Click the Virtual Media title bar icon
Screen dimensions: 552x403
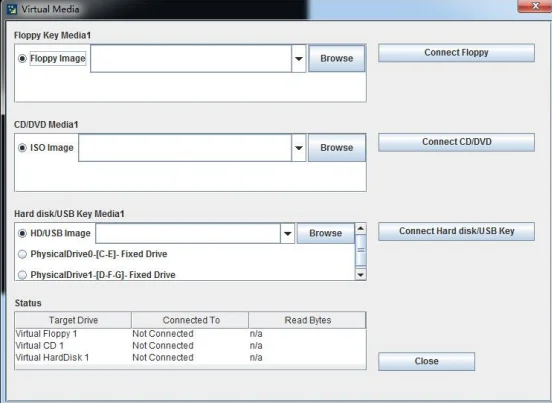[12, 9]
